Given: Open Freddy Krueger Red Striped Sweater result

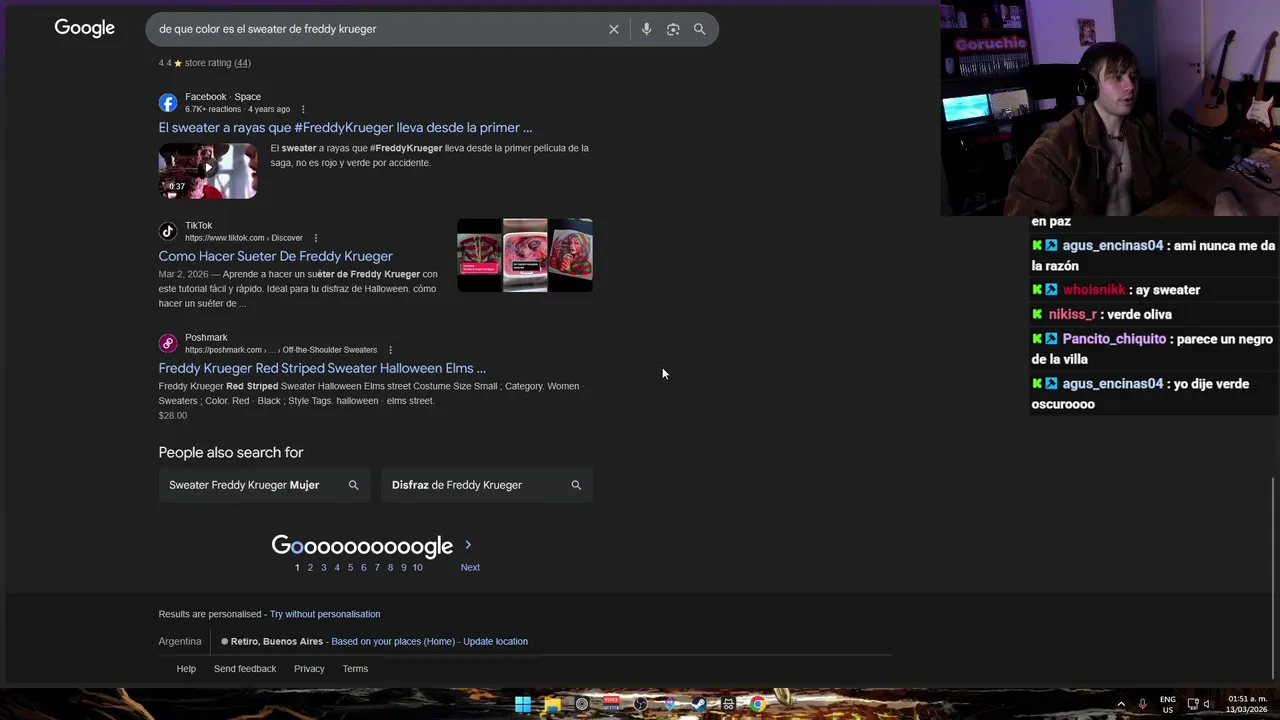Looking at the screenshot, I should (x=322, y=368).
